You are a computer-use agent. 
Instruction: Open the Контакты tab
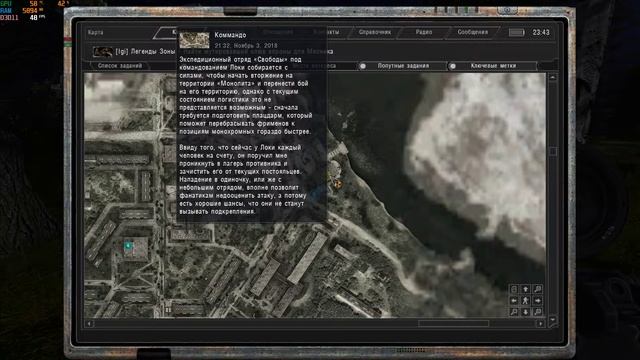(x=327, y=32)
